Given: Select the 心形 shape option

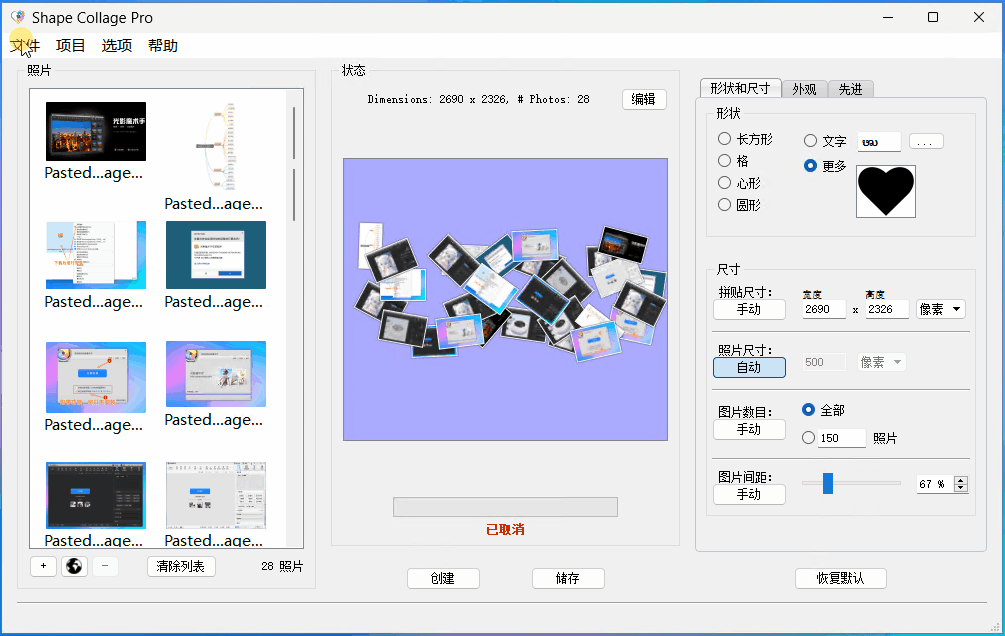Looking at the screenshot, I should [724, 183].
